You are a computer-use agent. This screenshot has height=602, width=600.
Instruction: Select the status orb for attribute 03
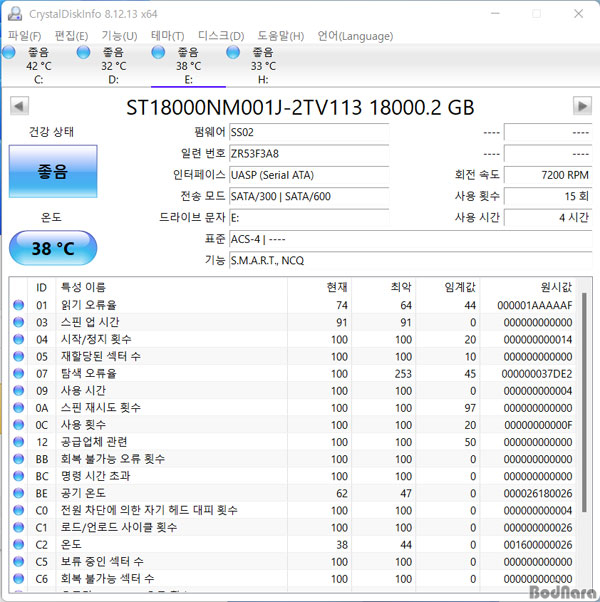18,322
